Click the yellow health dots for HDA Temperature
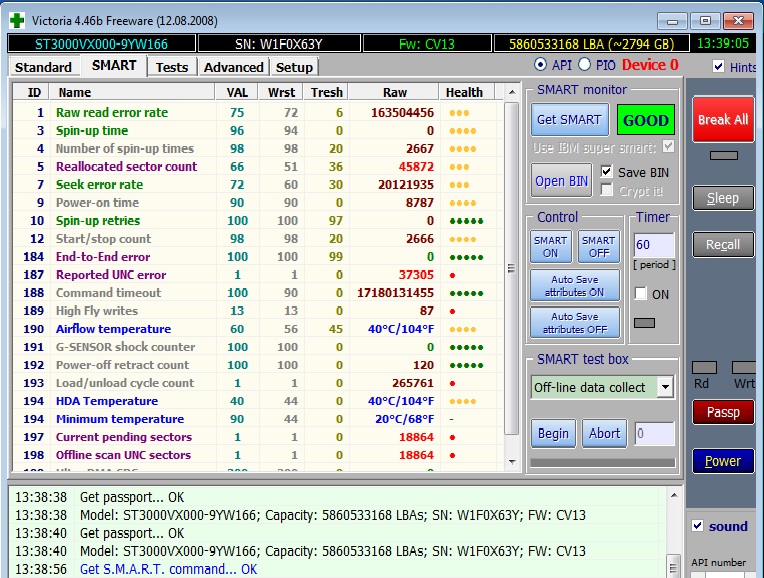 [x=462, y=402]
